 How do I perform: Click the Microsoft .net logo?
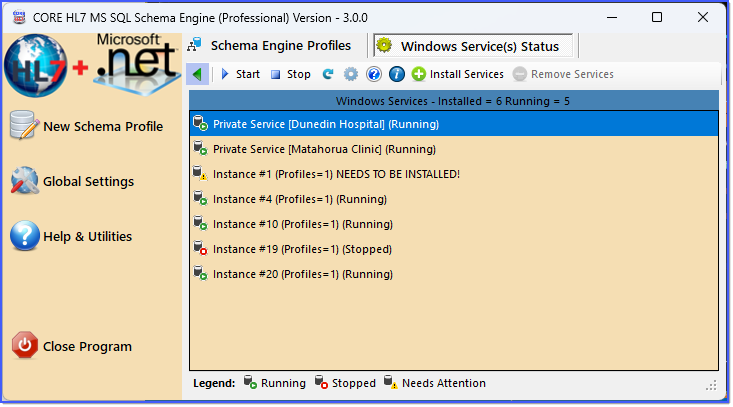(x=137, y=63)
